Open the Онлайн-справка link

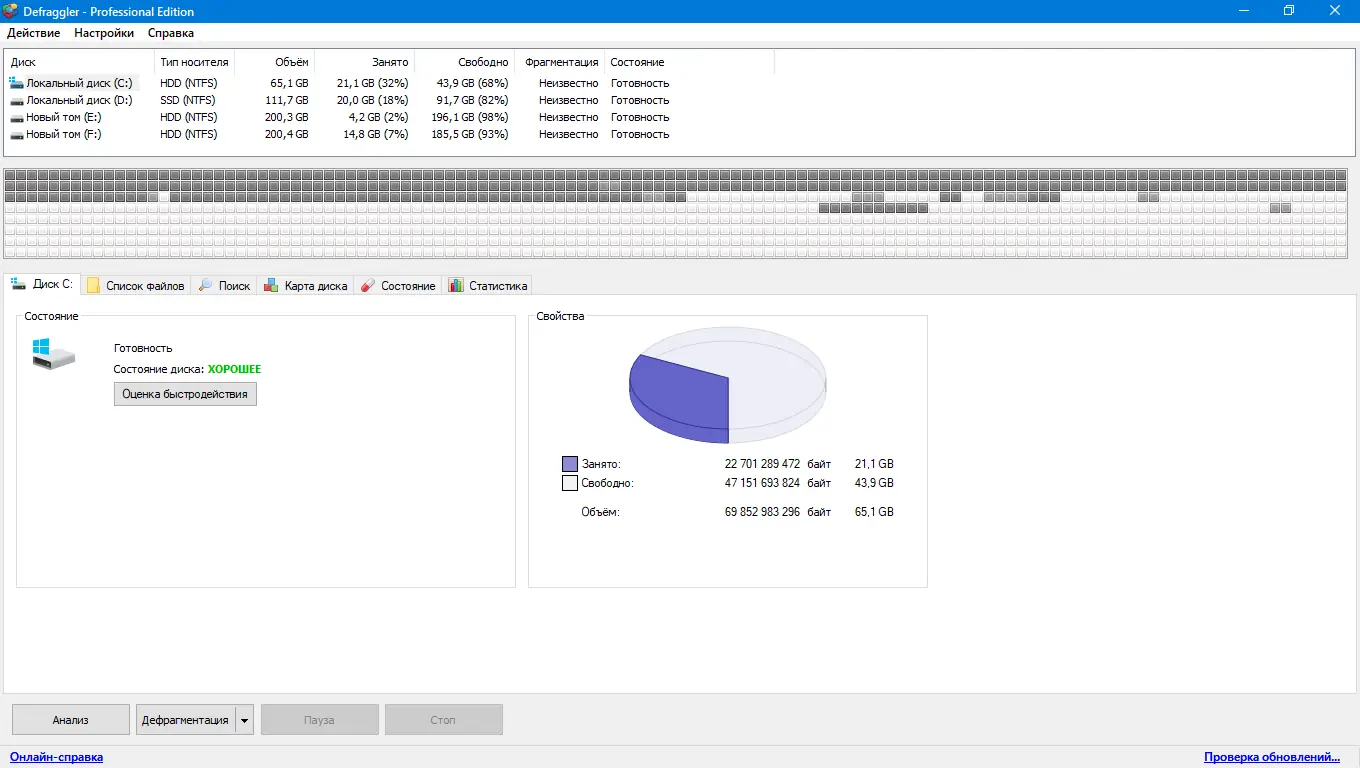click(56, 757)
